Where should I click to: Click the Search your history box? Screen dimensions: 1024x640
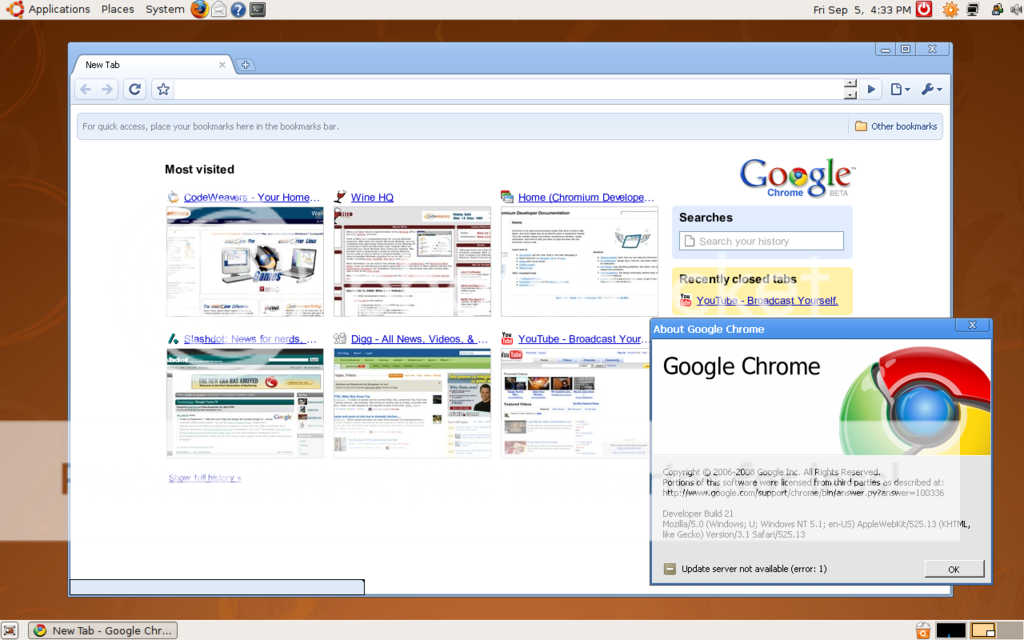[x=761, y=241]
